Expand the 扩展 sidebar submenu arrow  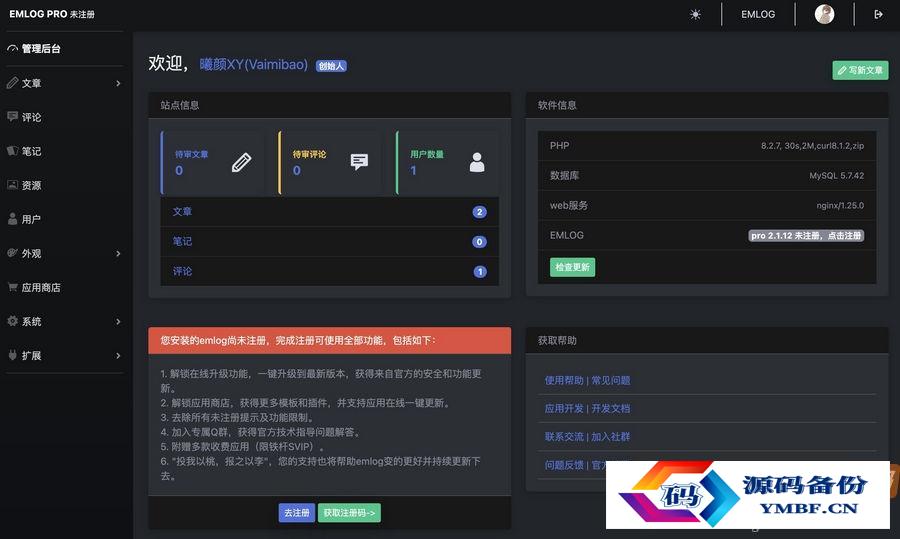pos(118,355)
